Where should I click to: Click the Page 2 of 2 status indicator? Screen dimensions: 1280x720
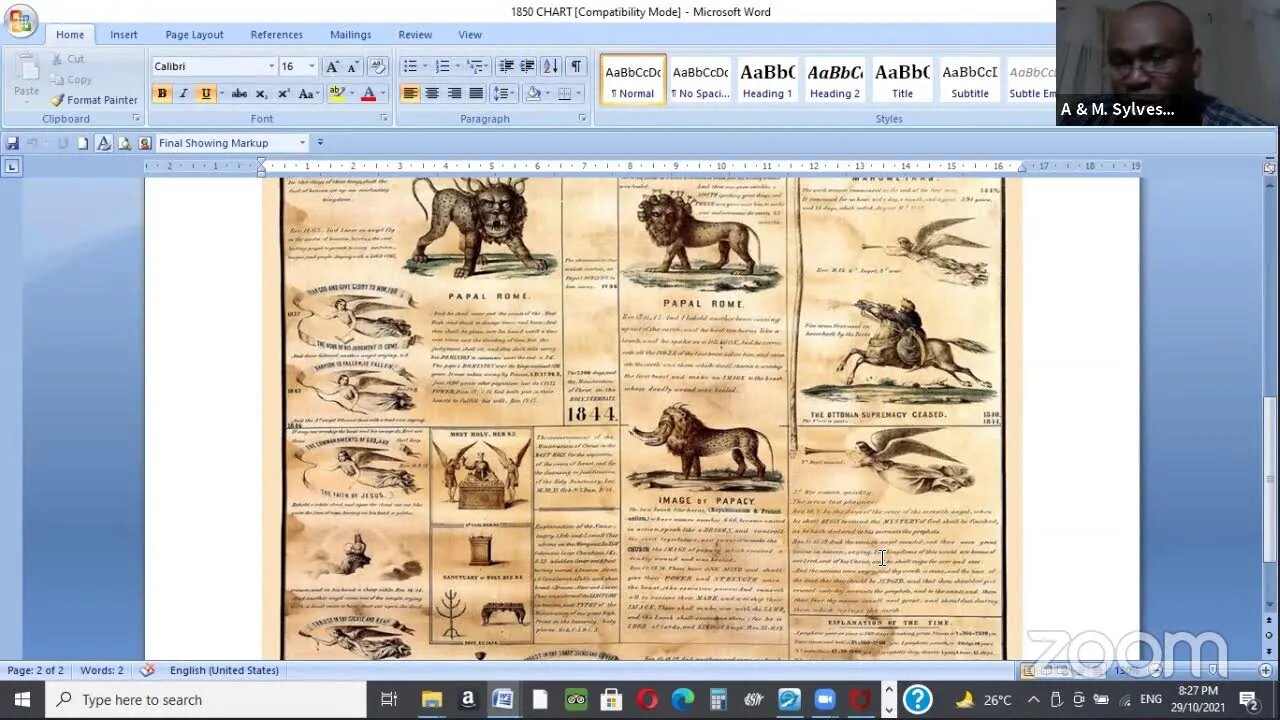pos(35,670)
